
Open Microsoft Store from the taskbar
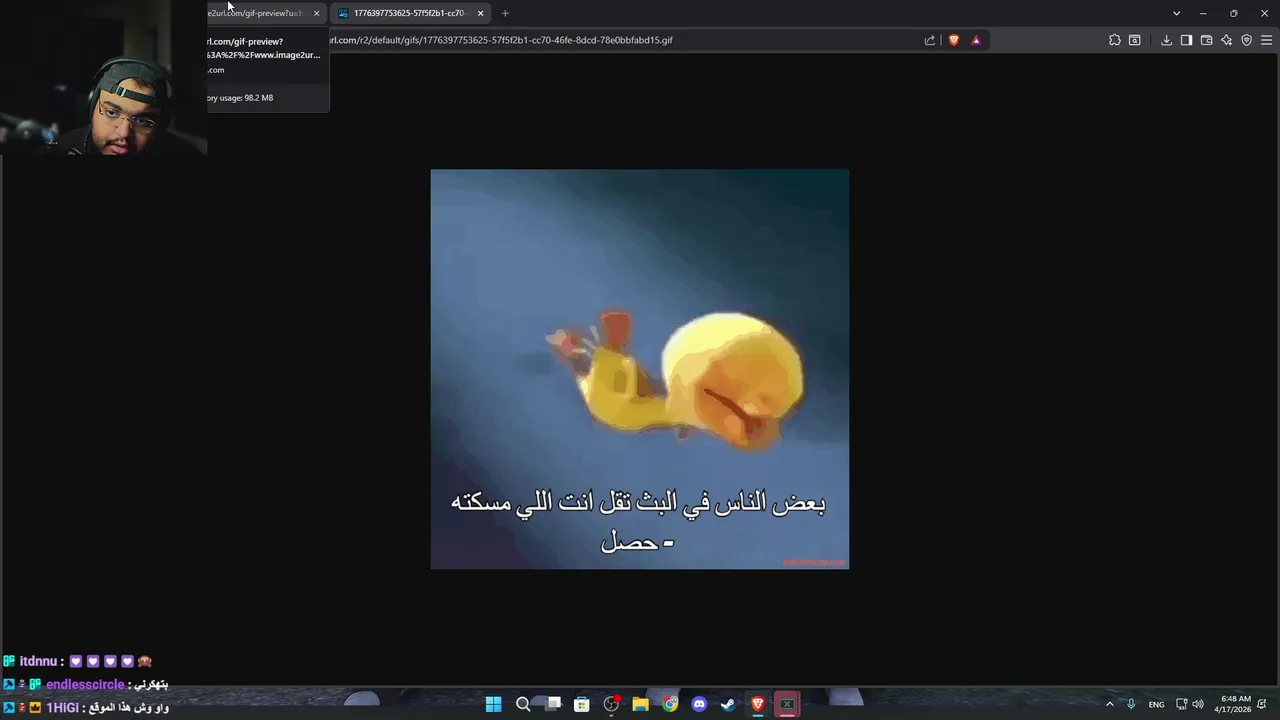click(x=581, y=704)
